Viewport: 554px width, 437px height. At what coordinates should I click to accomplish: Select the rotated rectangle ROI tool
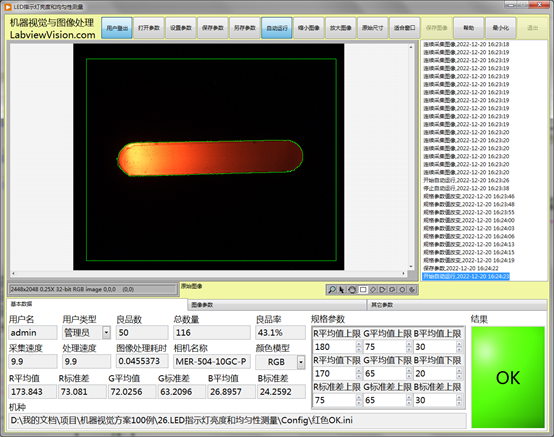point(373,290)
